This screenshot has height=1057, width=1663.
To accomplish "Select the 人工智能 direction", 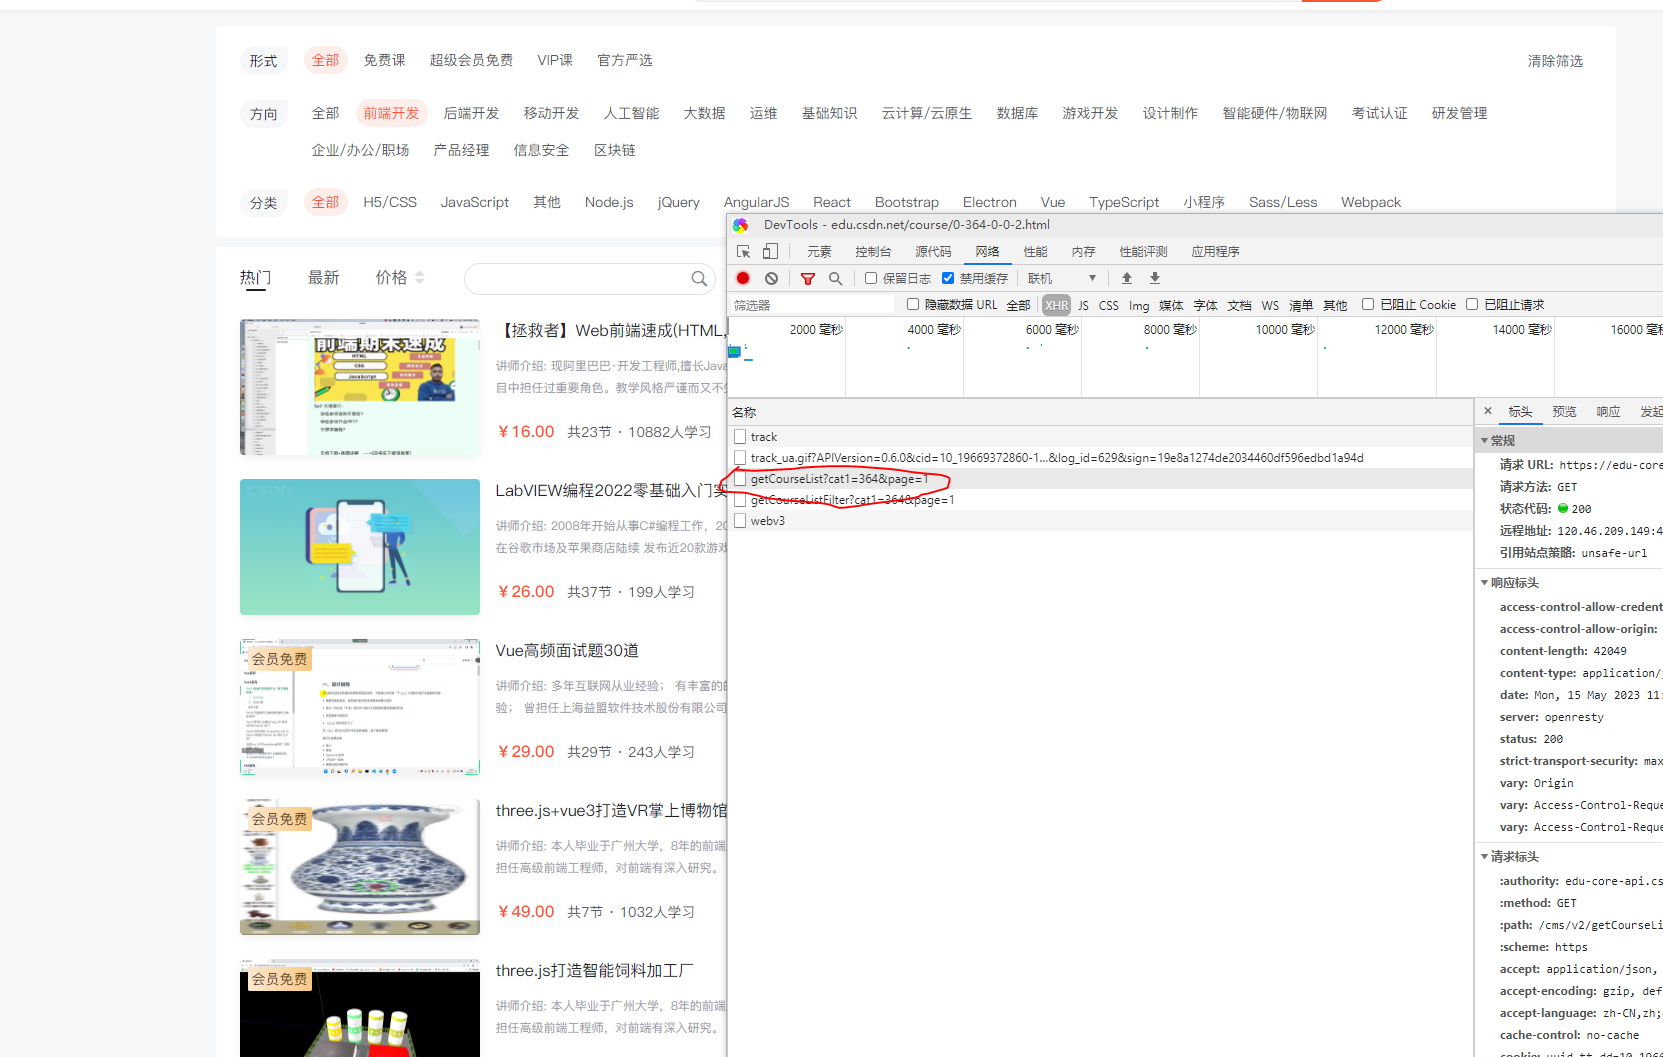I will tap(631, 113).
